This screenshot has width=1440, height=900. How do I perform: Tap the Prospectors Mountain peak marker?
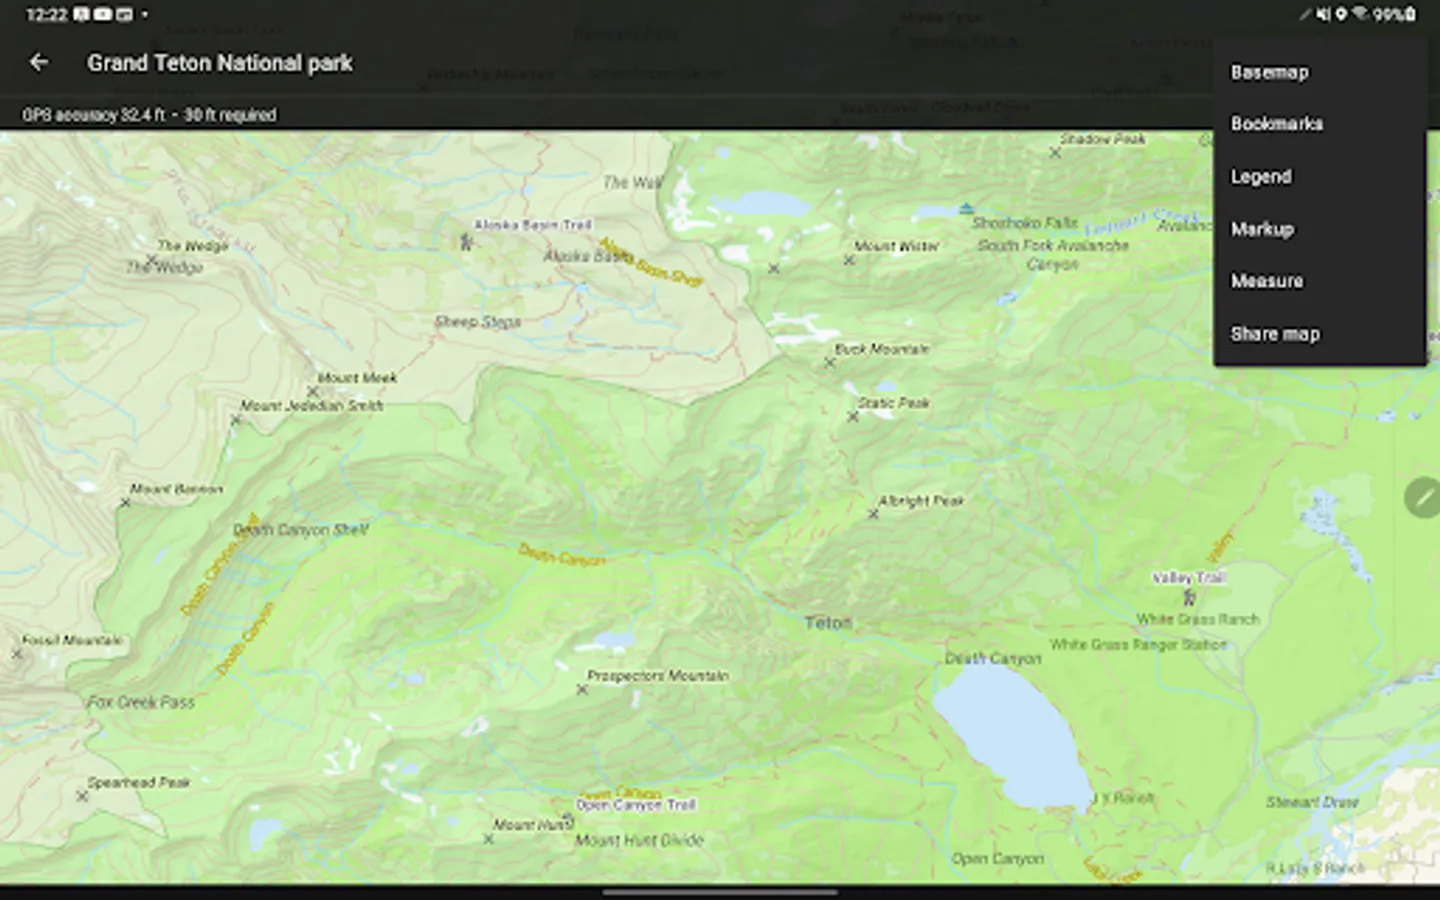582,689
